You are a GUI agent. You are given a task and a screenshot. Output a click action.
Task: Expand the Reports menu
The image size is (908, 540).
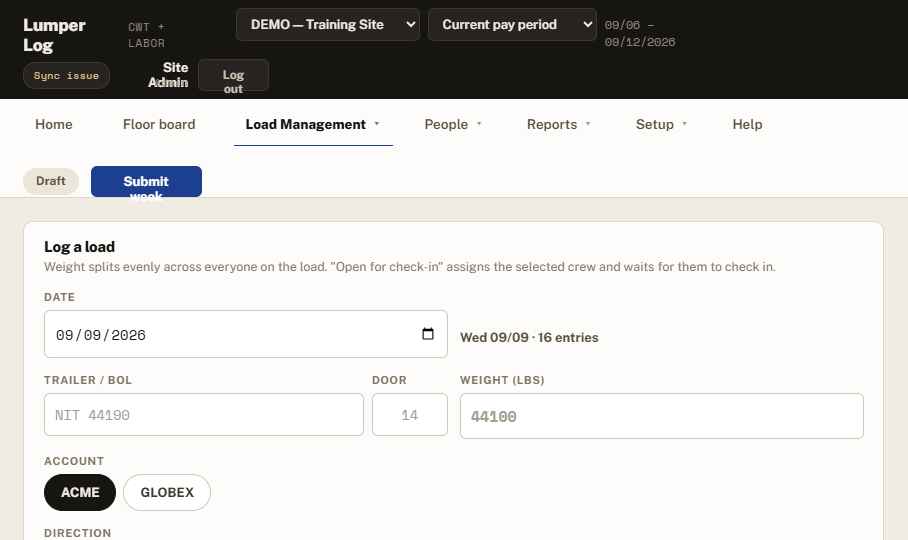pos(558,124)
